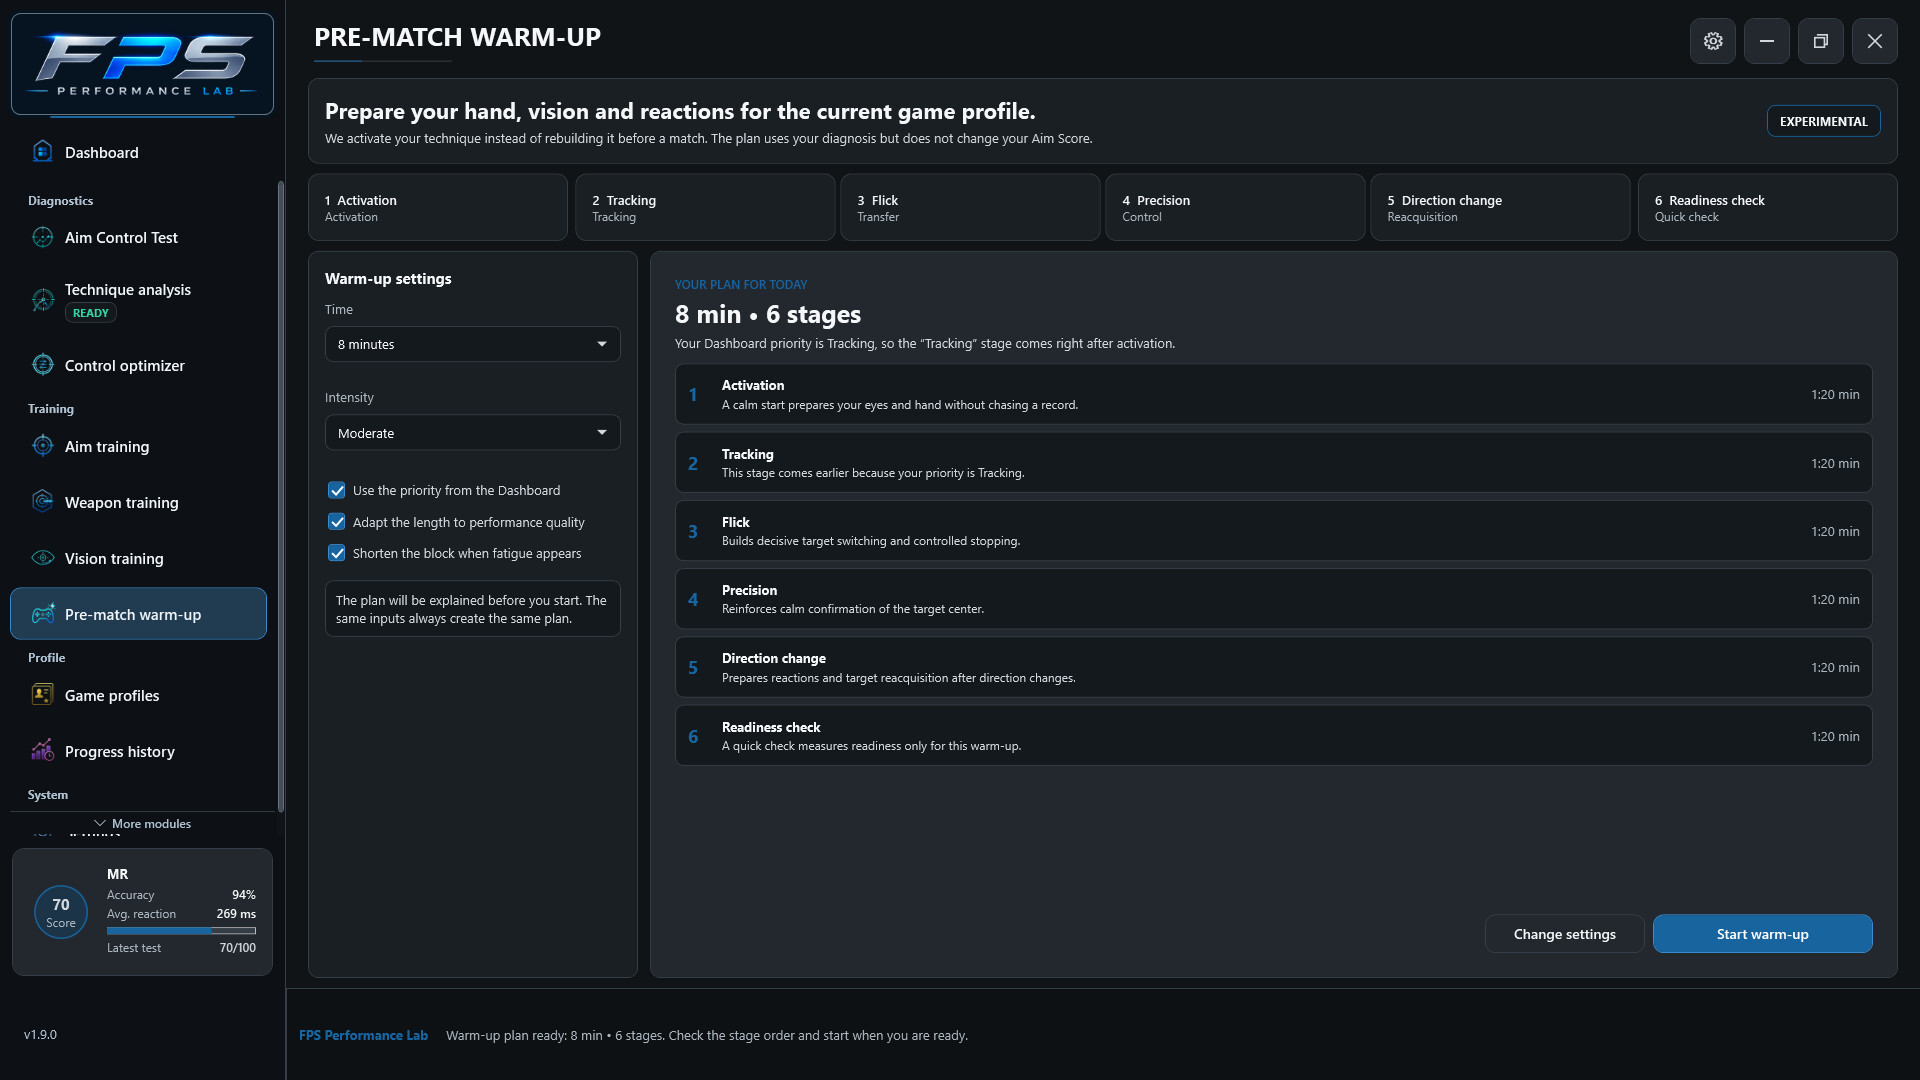Open the Intensity dropdown showing Moderate

472,433
